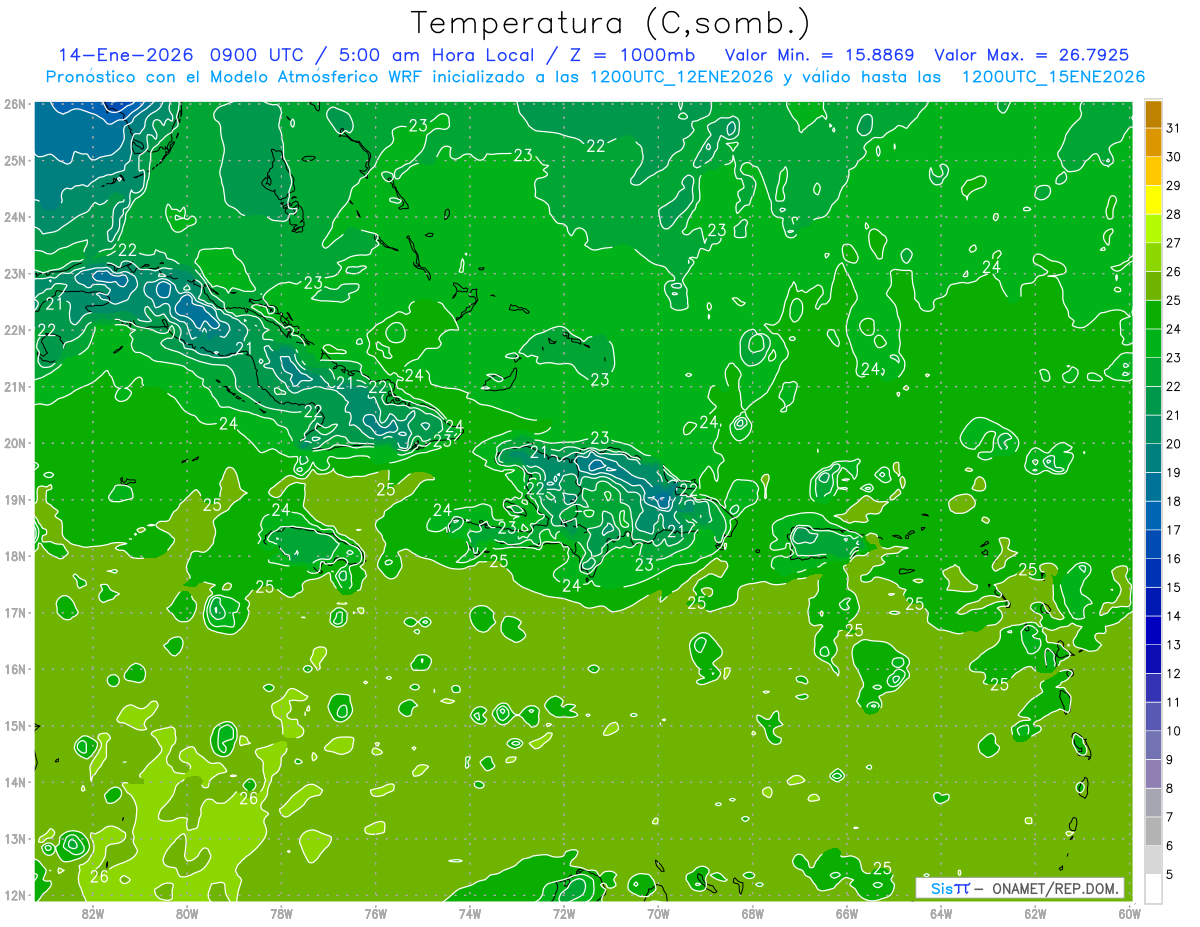Click the '74W' longitude axis label
This screenshot has width=1200, height=927.
pos(469,913)
